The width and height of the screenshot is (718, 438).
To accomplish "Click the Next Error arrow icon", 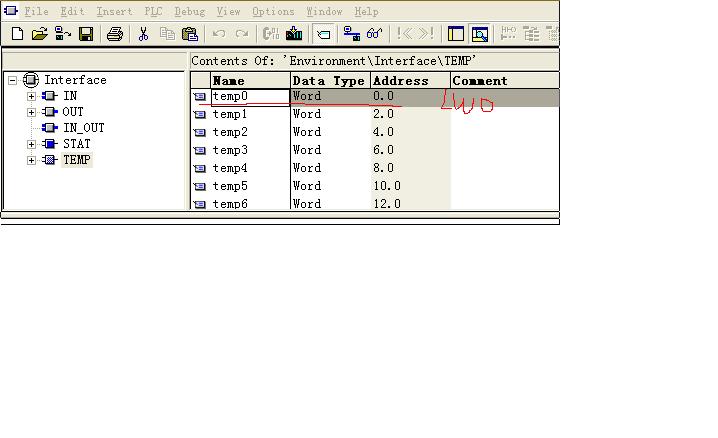I will (426, 33).
